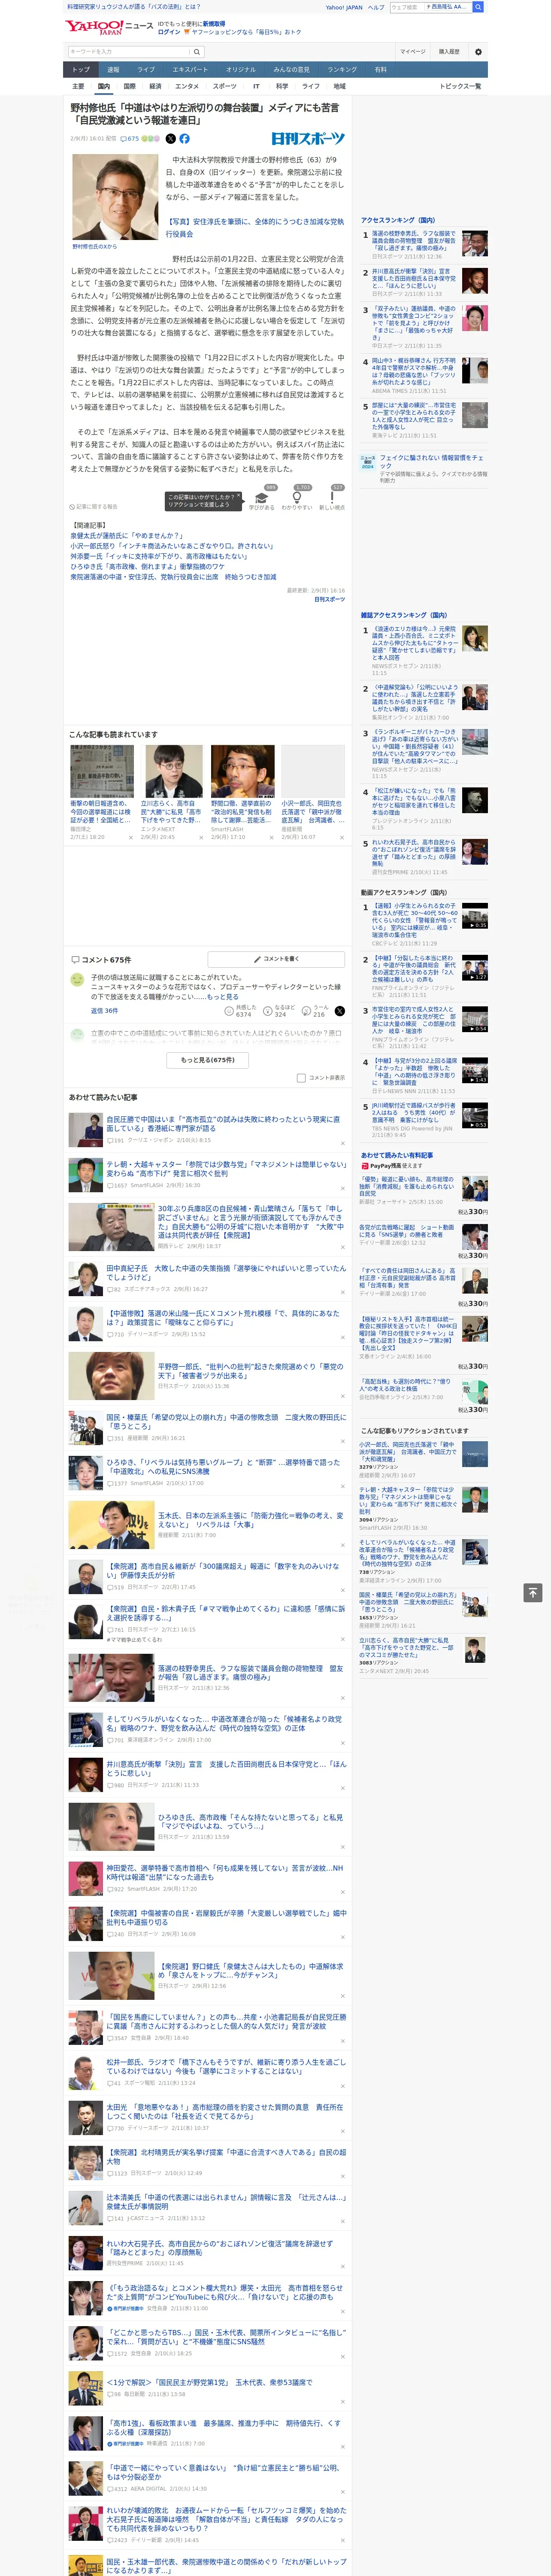Screen dimensions: 551x2576
Task: Click the ログイン link
Action: (x=169, y=32)
